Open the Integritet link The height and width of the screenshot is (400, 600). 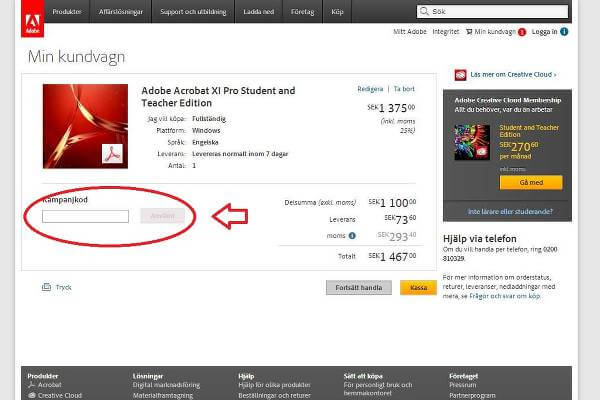pos(446,32)
